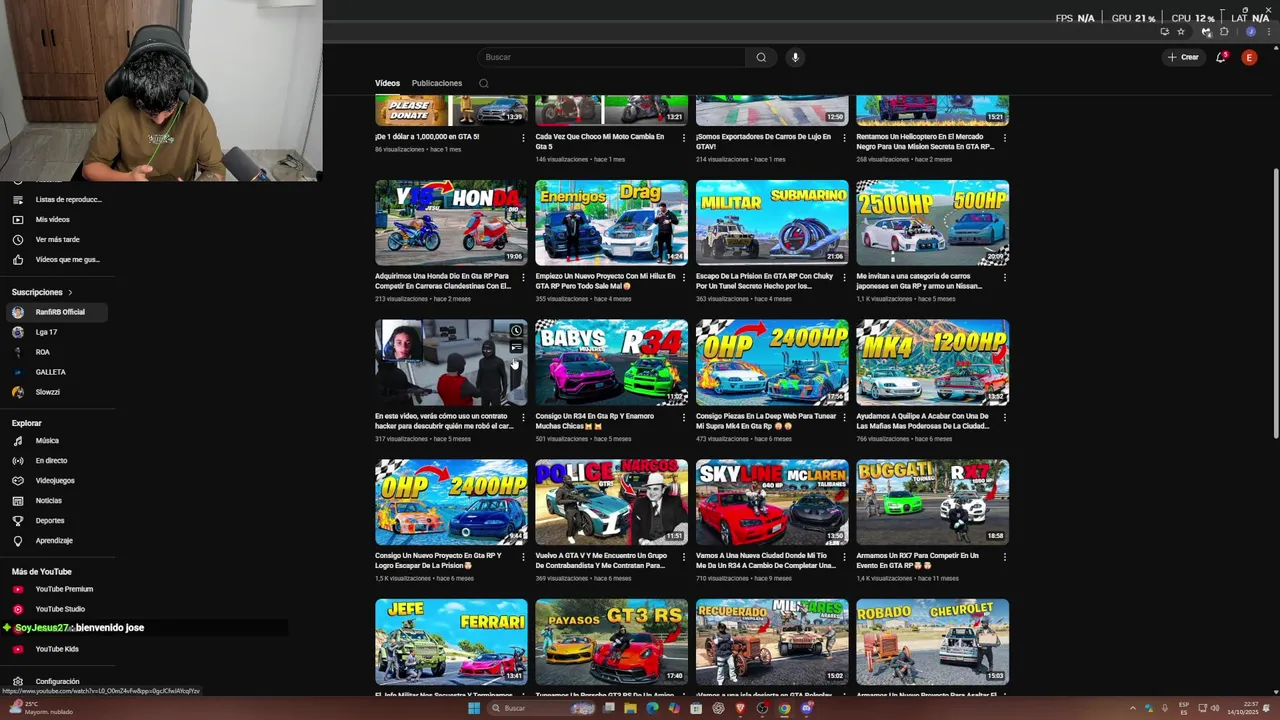
Task: Open options for 'Escapo De La Prision' video
Action: click(844, 277)
